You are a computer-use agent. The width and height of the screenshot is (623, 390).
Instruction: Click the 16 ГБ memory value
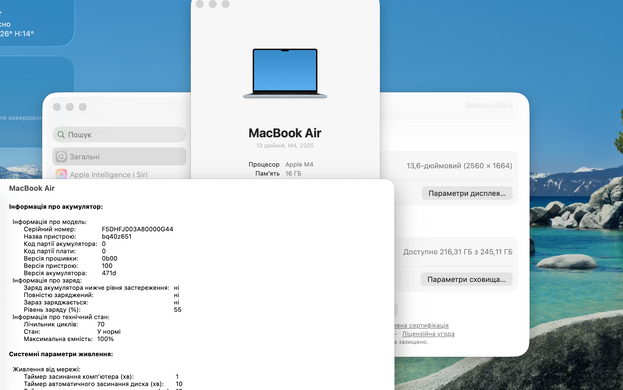(293, 174)
